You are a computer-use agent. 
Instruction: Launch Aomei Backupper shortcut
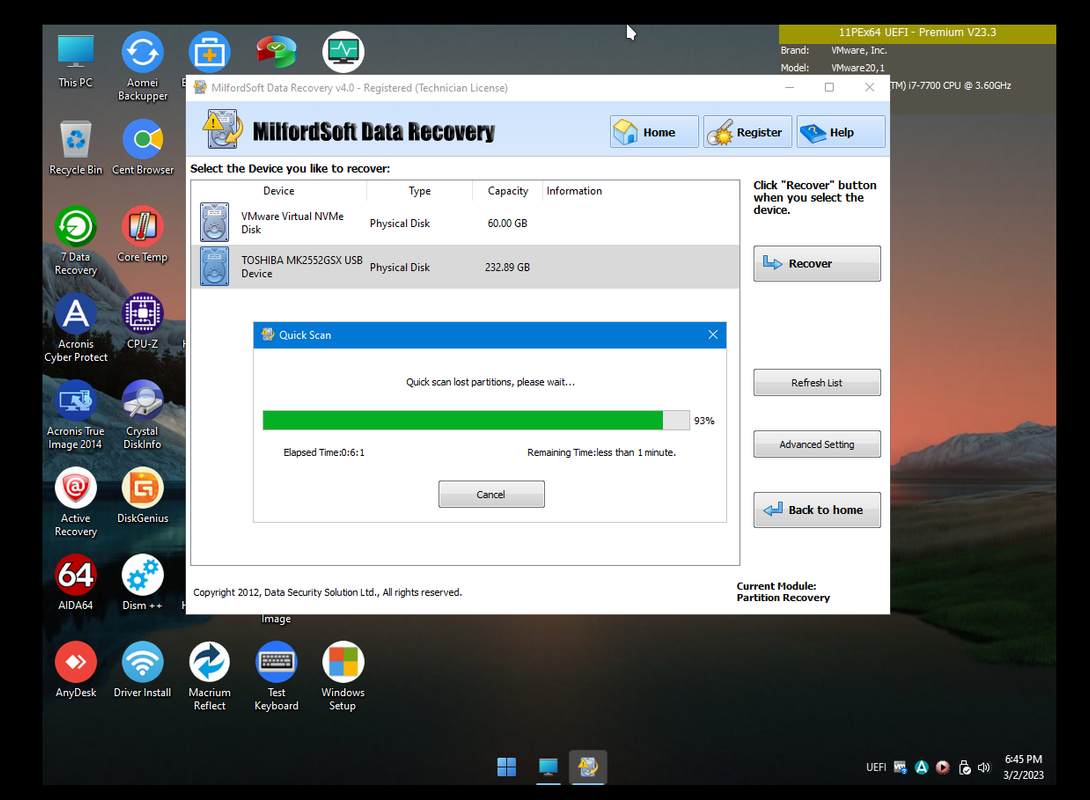[x=143, y=67]
